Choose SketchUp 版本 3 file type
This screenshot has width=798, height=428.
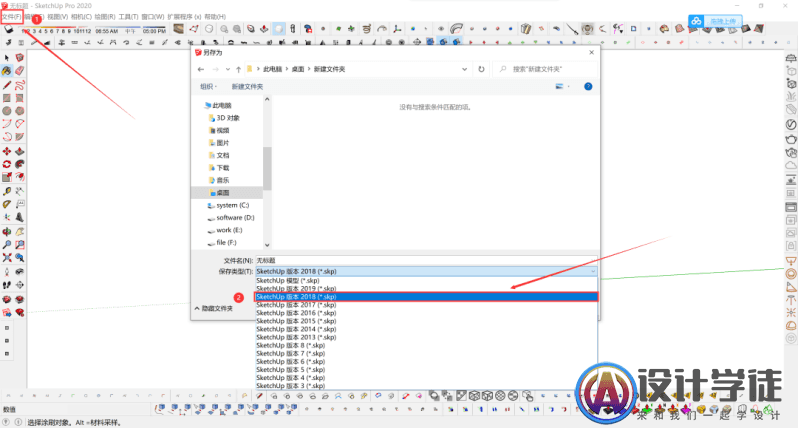(x=426, y=386)
